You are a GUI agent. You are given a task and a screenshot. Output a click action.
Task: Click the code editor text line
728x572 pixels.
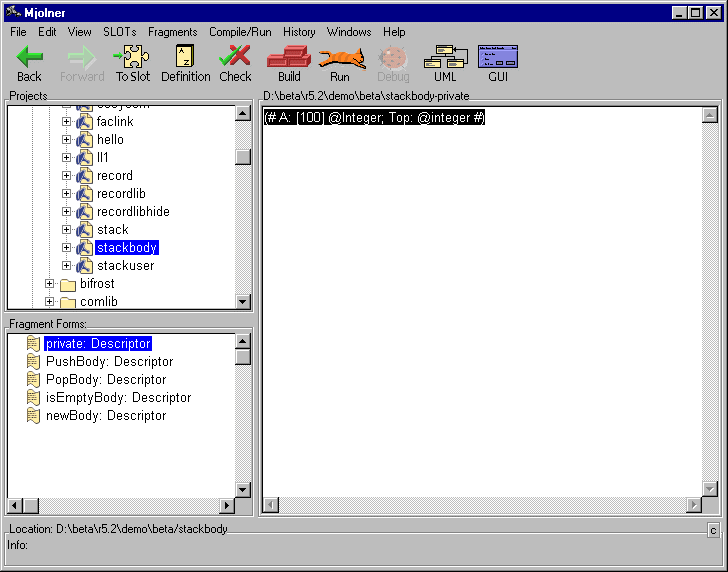[374, 118]
